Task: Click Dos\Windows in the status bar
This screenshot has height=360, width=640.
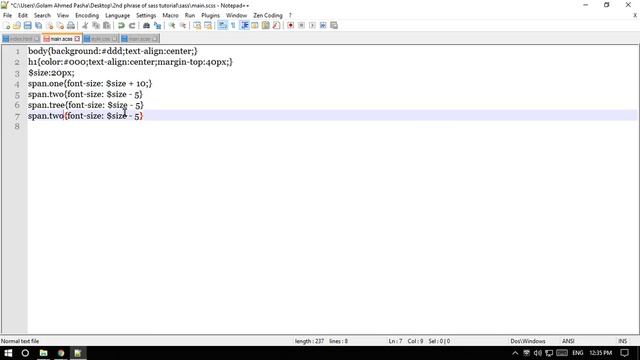Action: coord(528,341)
